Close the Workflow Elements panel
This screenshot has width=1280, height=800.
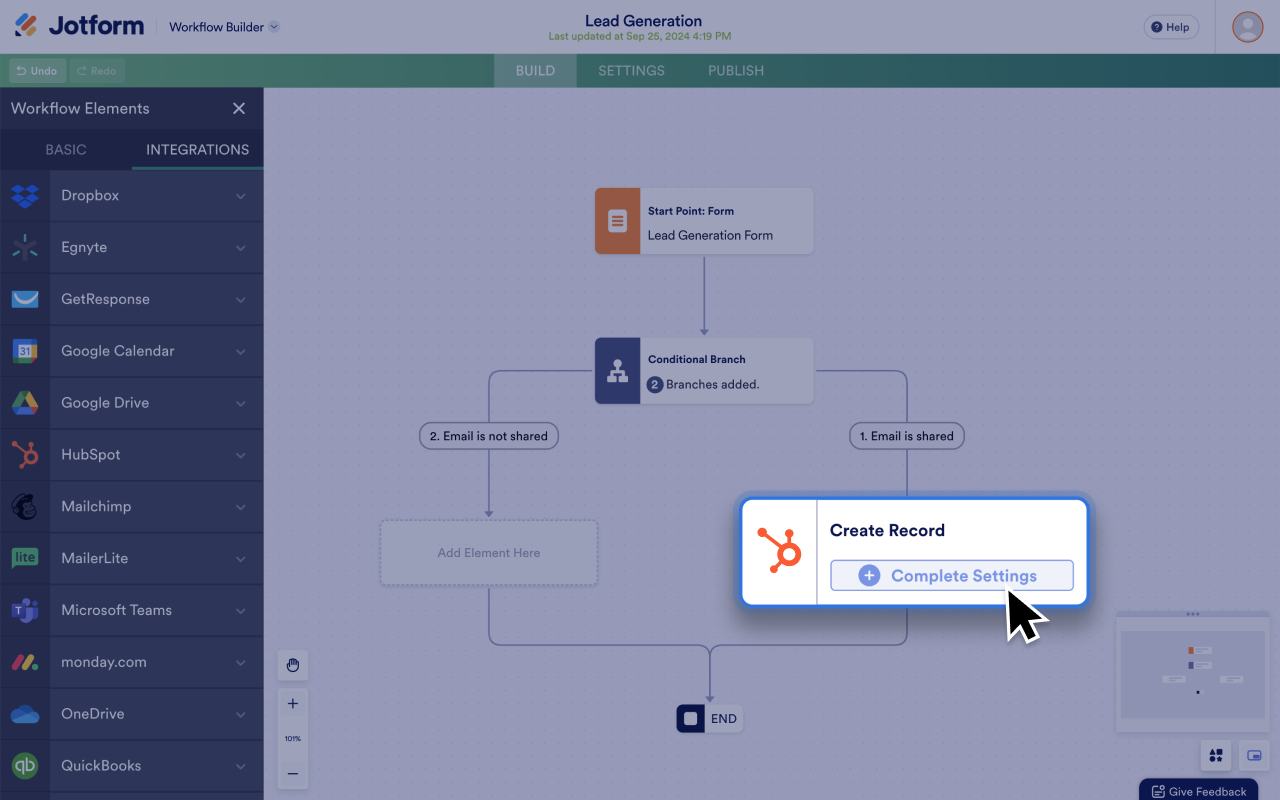239,108
